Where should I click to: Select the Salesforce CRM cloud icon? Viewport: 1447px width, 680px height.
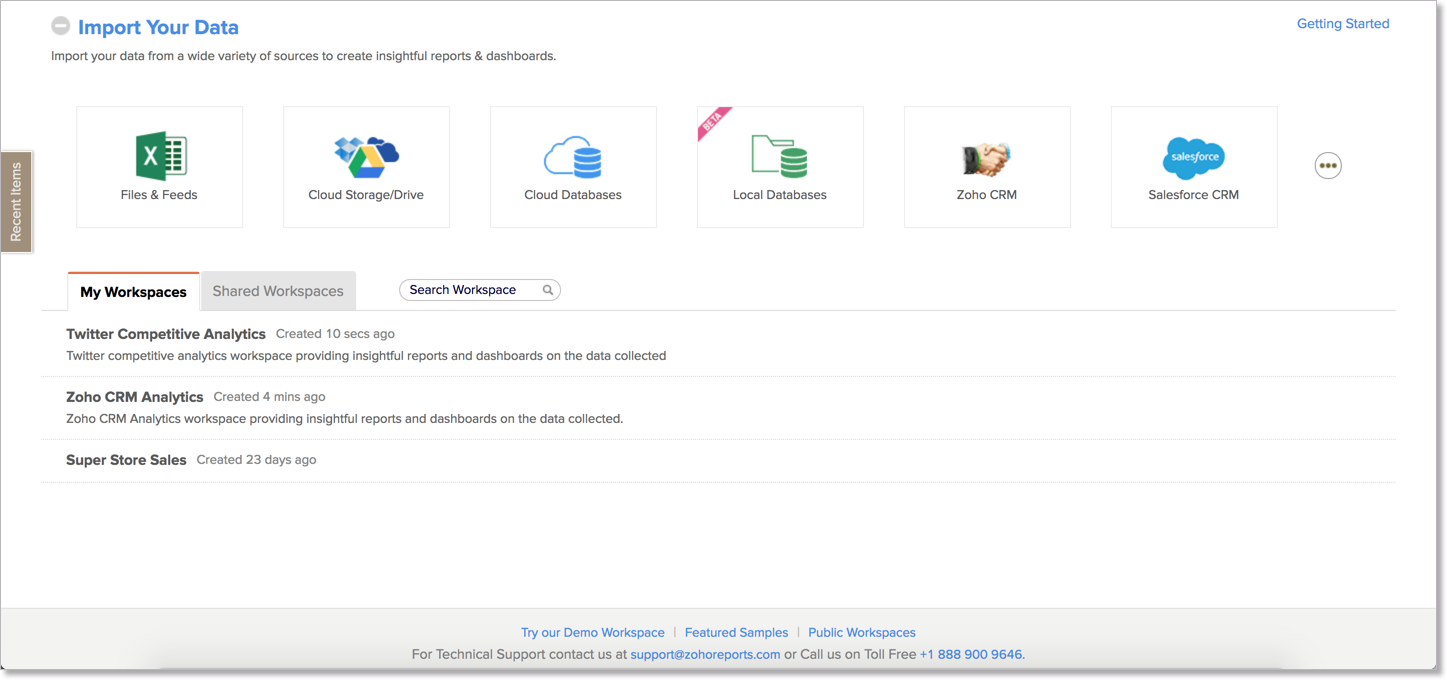[x=1193, y=157]
